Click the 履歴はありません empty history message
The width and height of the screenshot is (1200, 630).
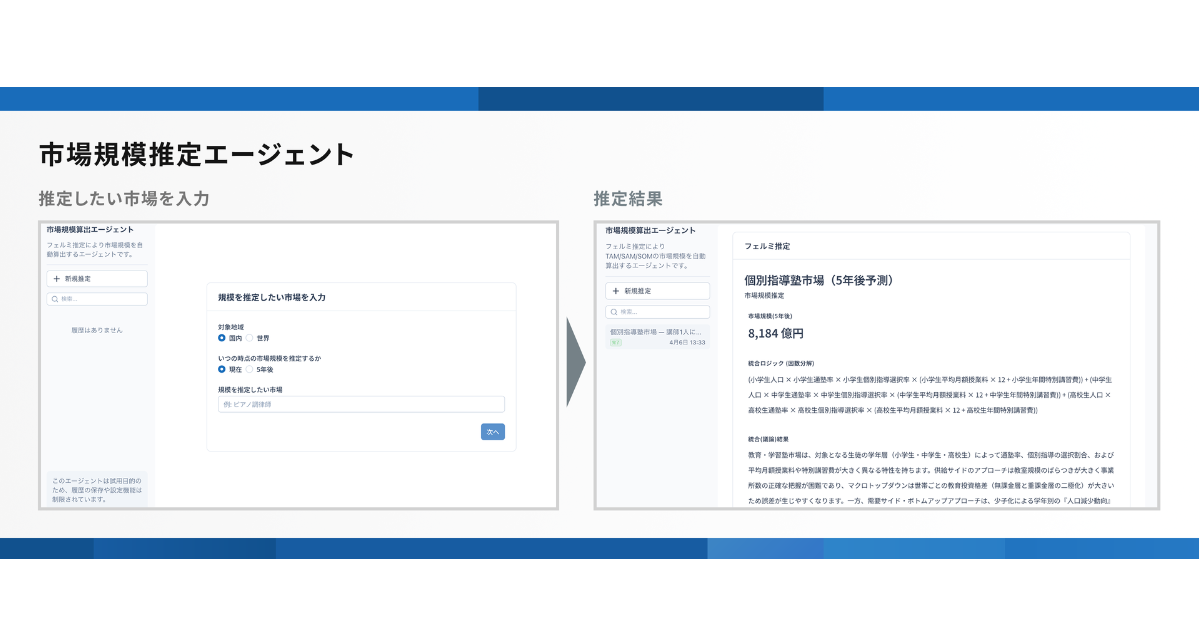pyautogui.click(x=97, y=330)
